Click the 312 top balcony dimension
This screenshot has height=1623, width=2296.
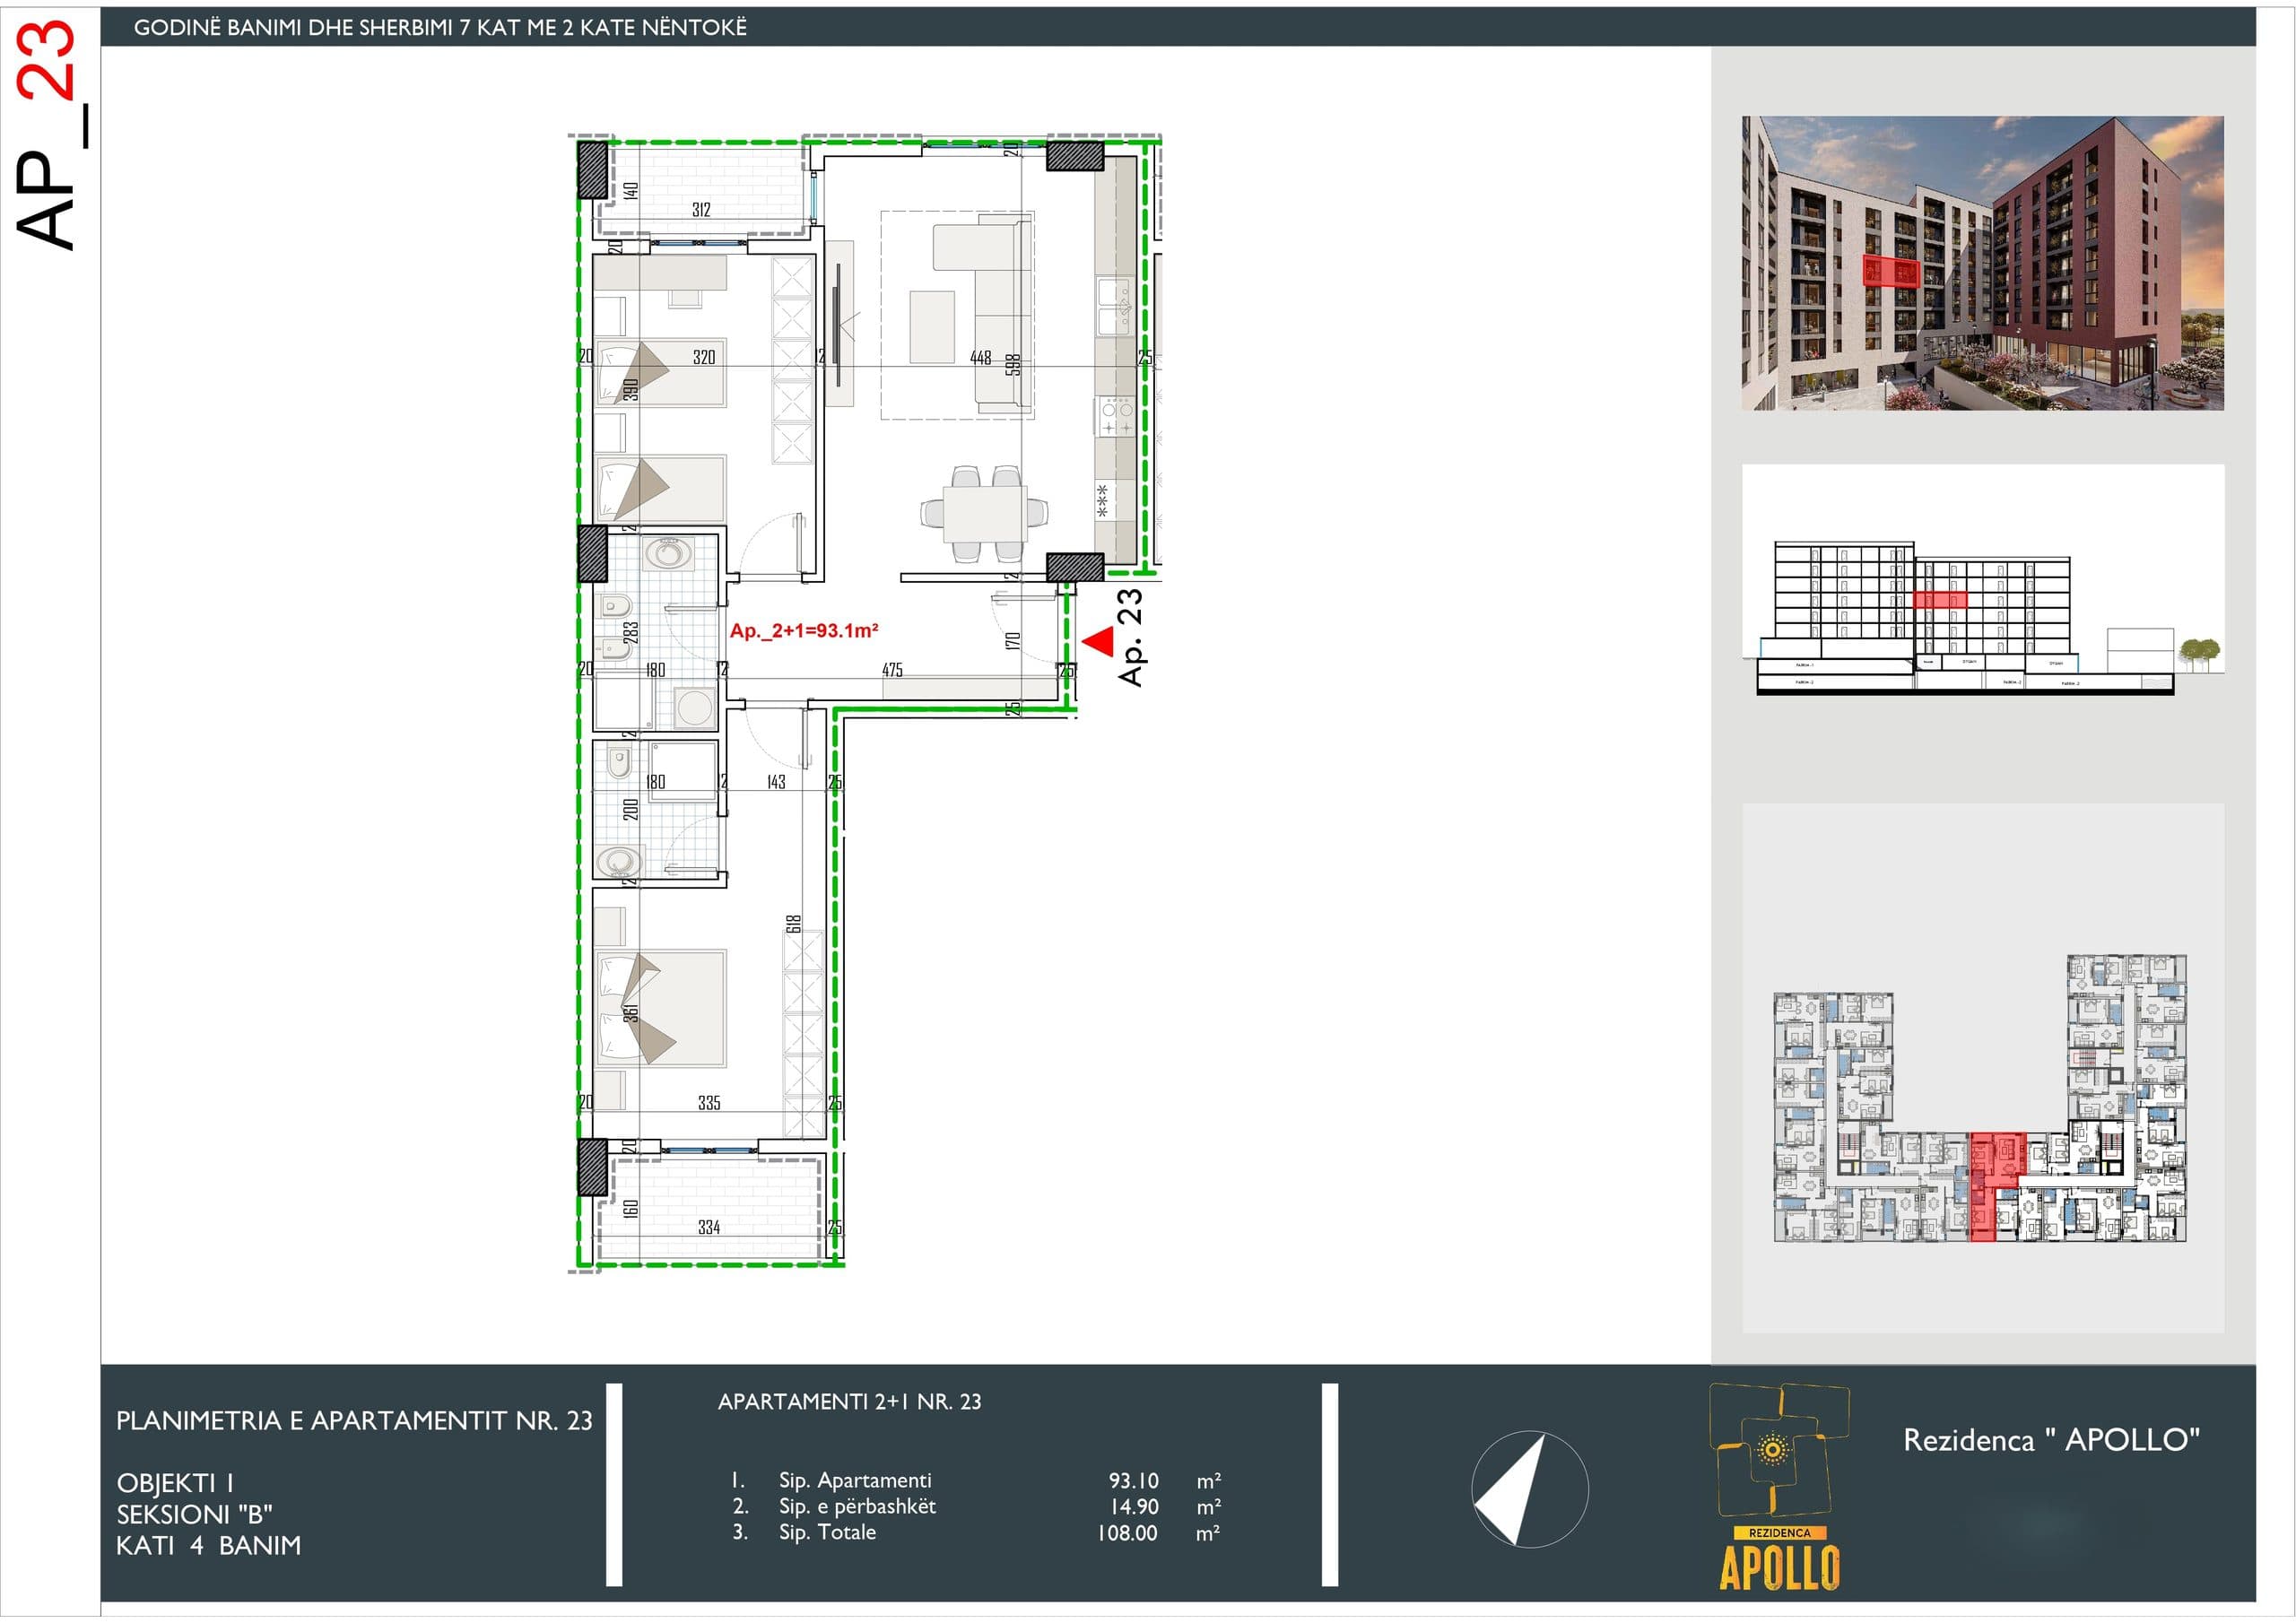(701, 209)
